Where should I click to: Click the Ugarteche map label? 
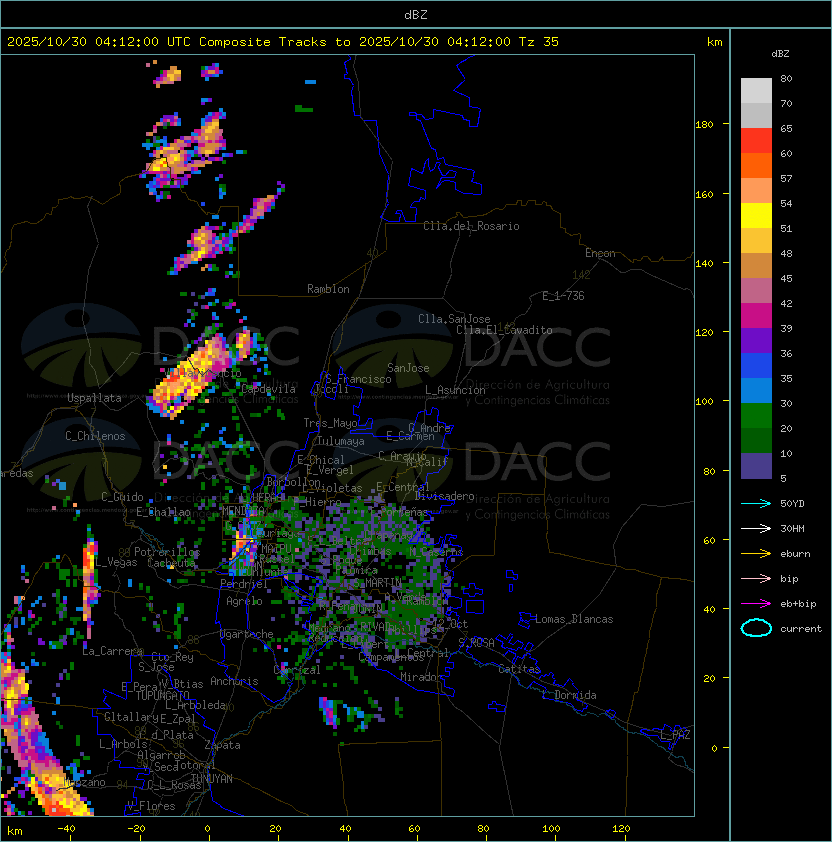click(x=247, y=634)
